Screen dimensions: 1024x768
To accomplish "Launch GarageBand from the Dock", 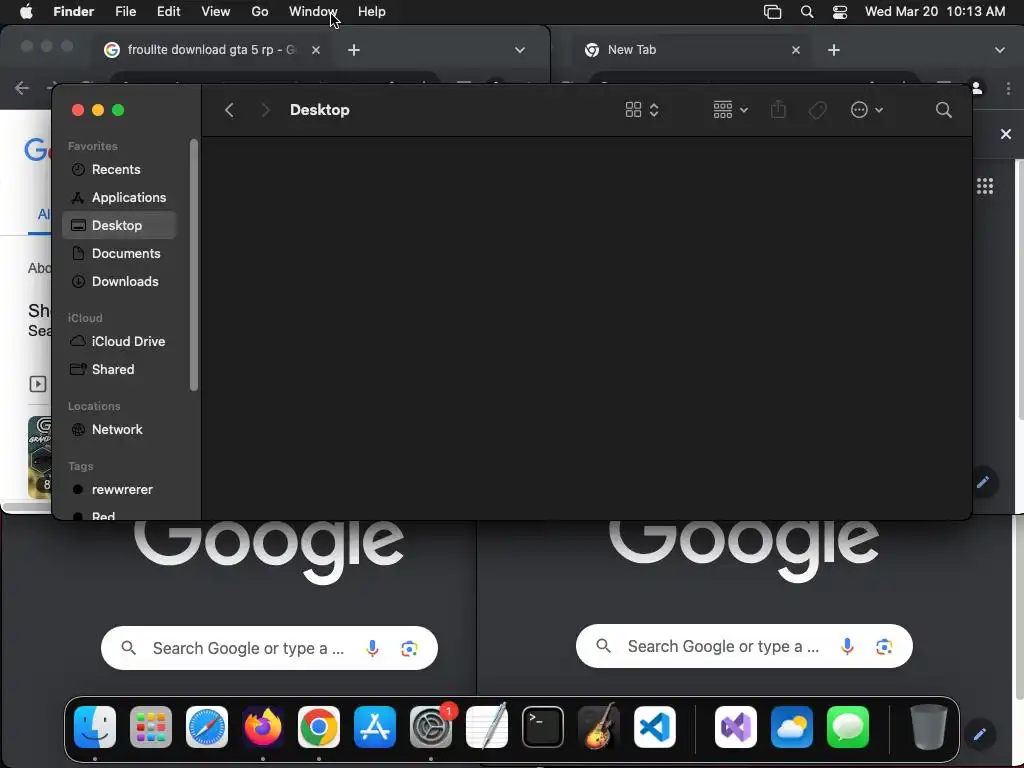I will click(x=599, y=727).
